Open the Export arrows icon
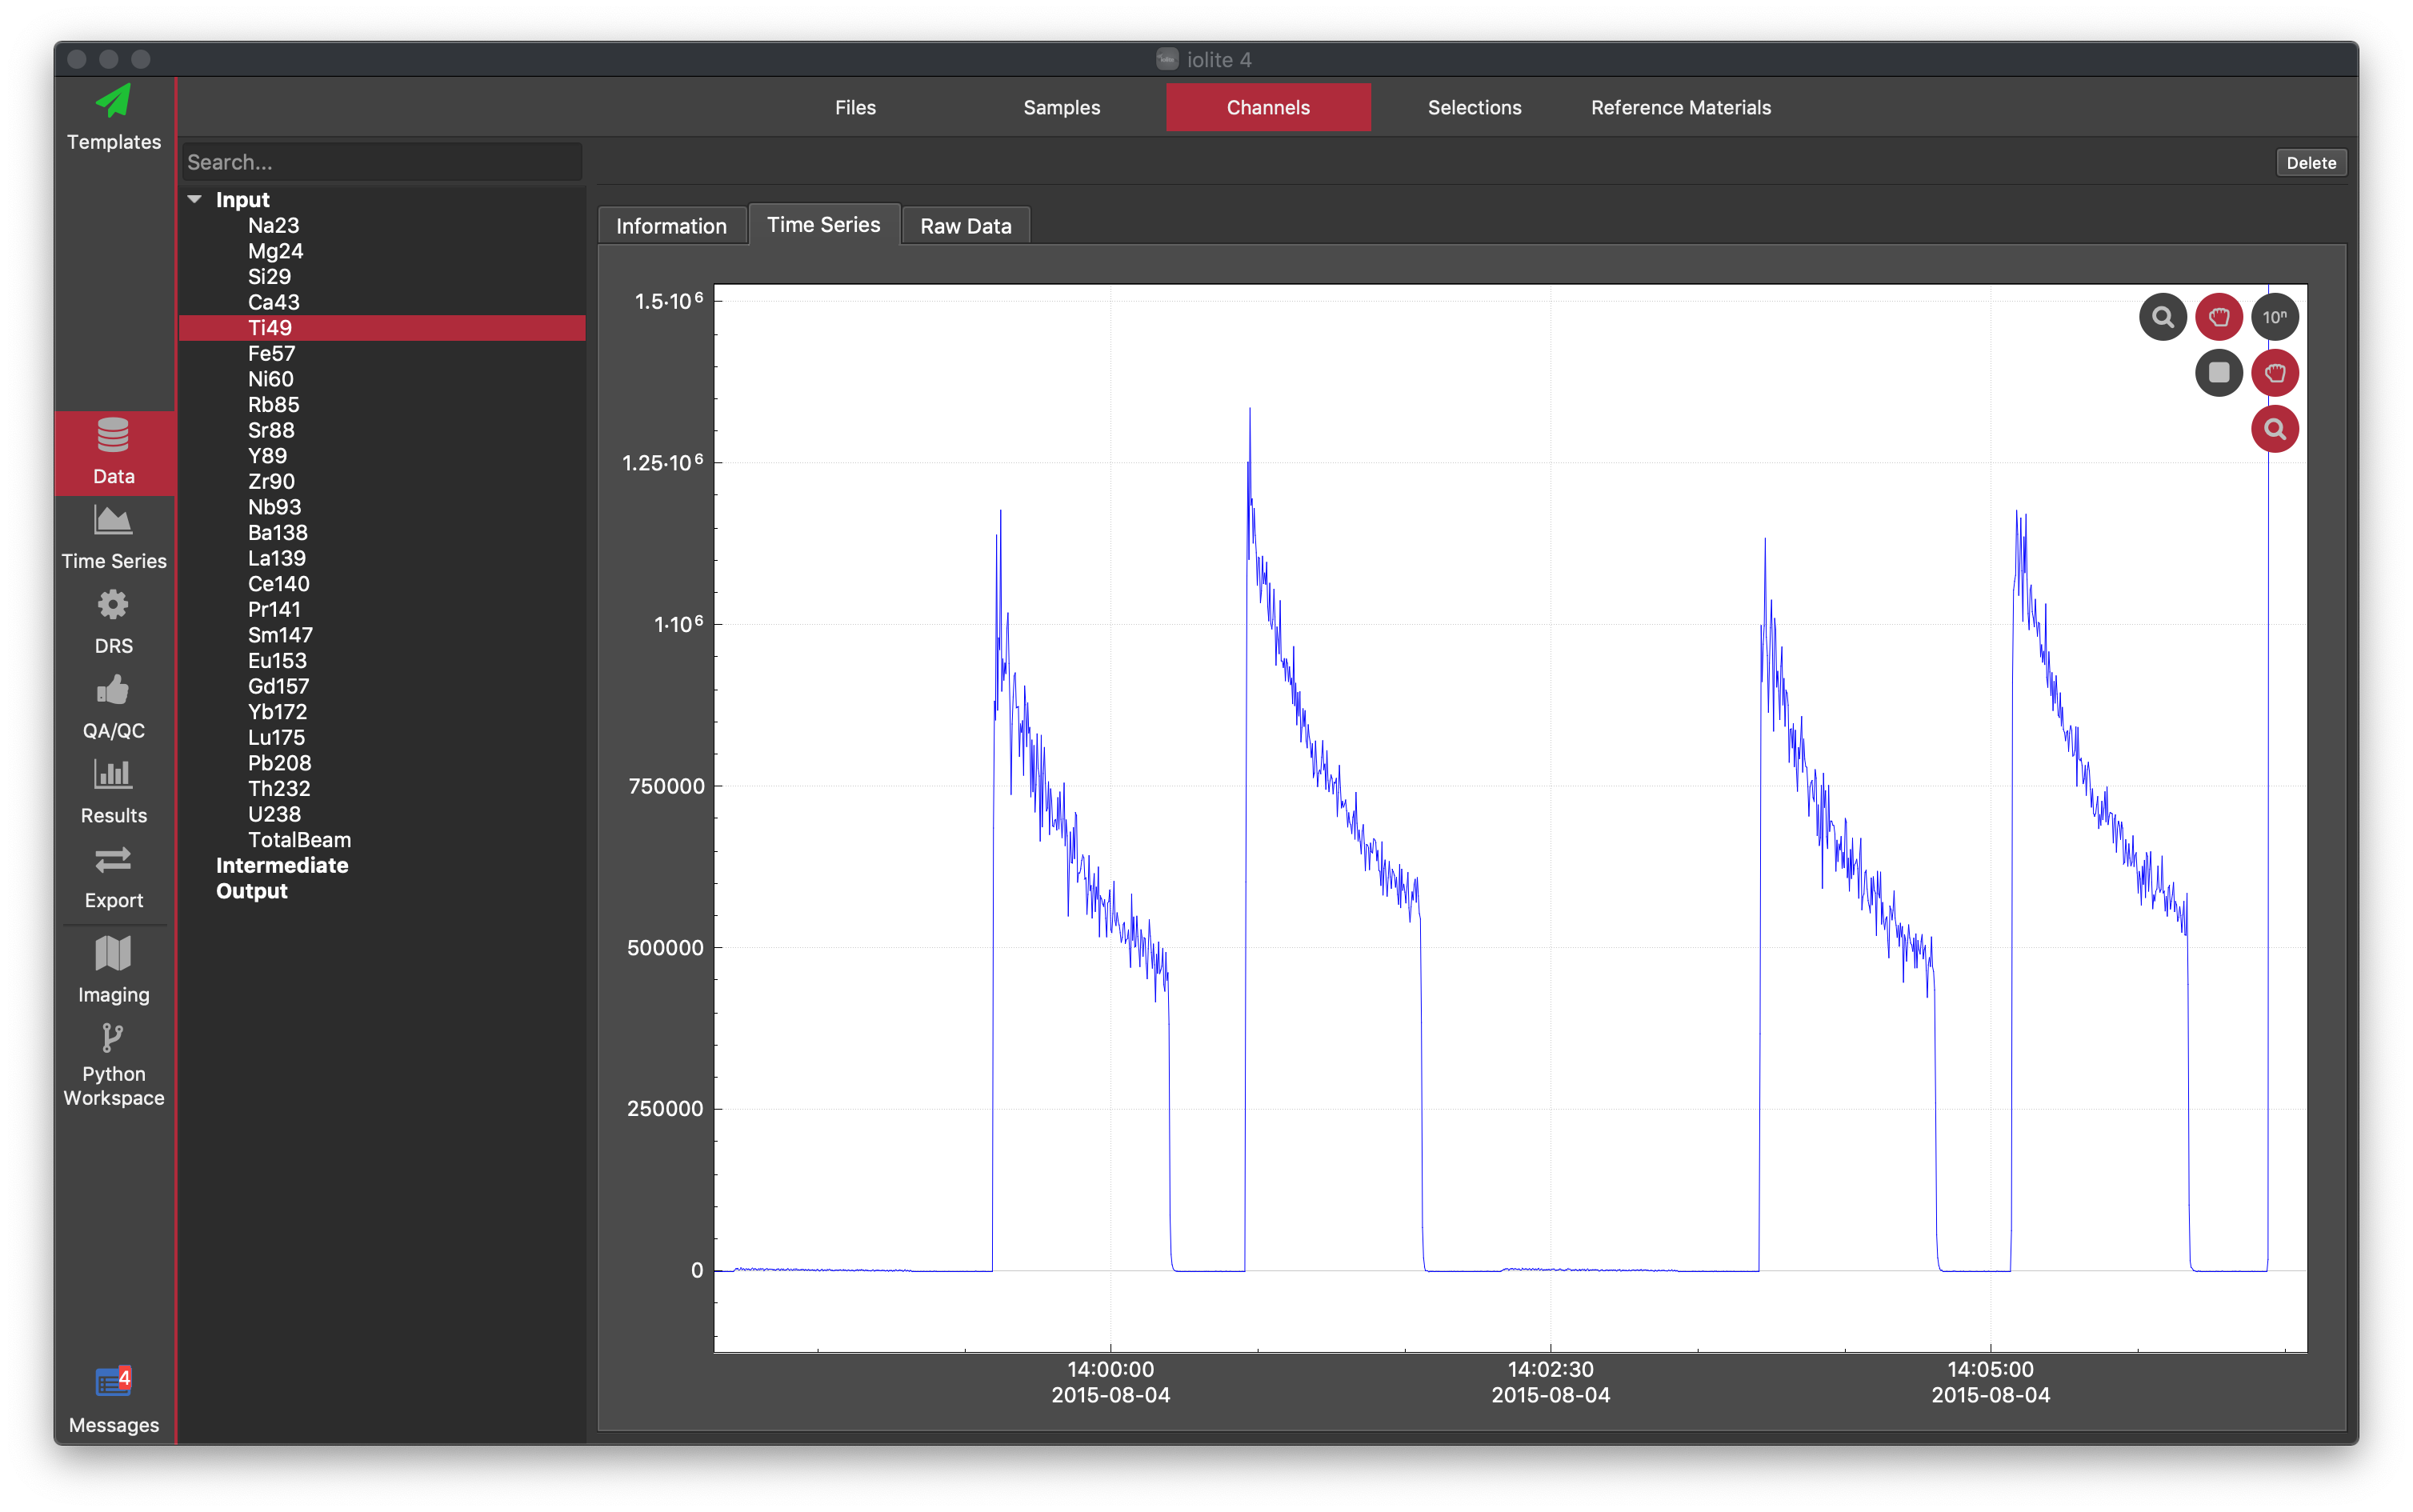The width and height of the screenshot is (2413, 1512). pos(113,859)
